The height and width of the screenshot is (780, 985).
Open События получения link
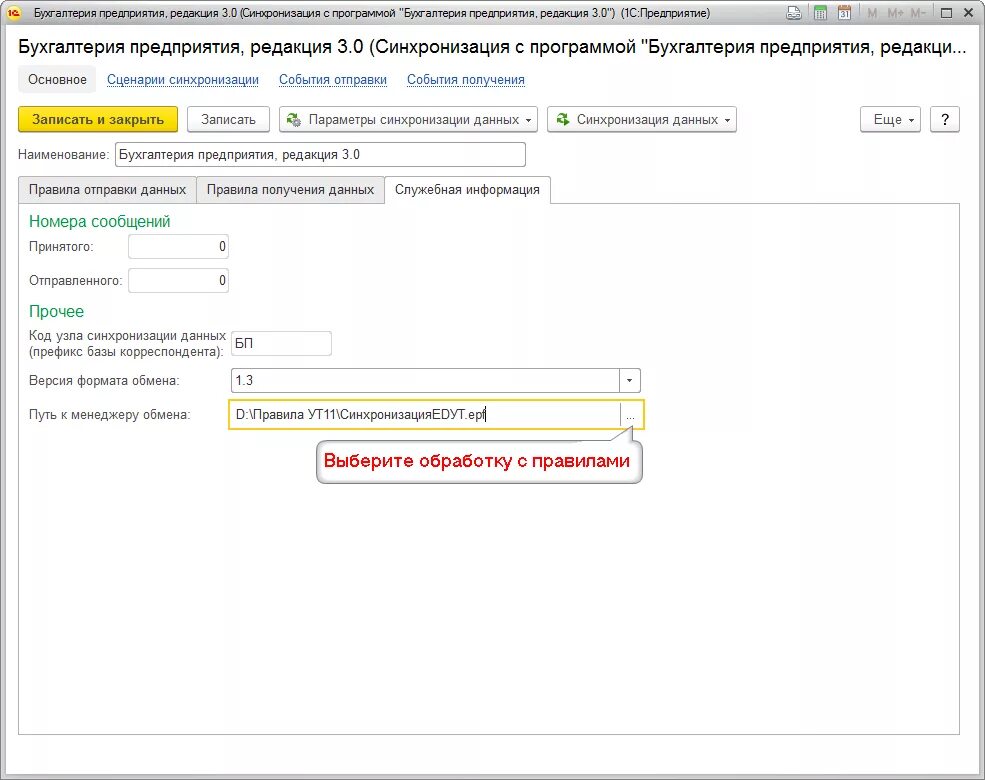tap(465, 80)
